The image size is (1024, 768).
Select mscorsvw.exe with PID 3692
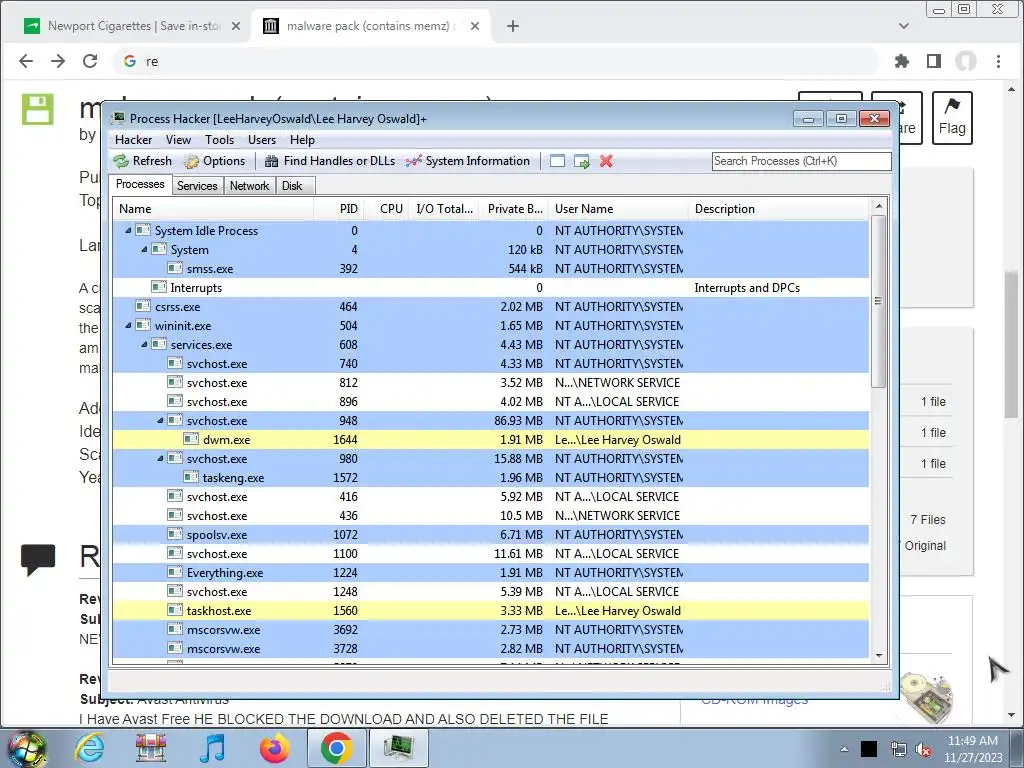[x=490, y=630]
